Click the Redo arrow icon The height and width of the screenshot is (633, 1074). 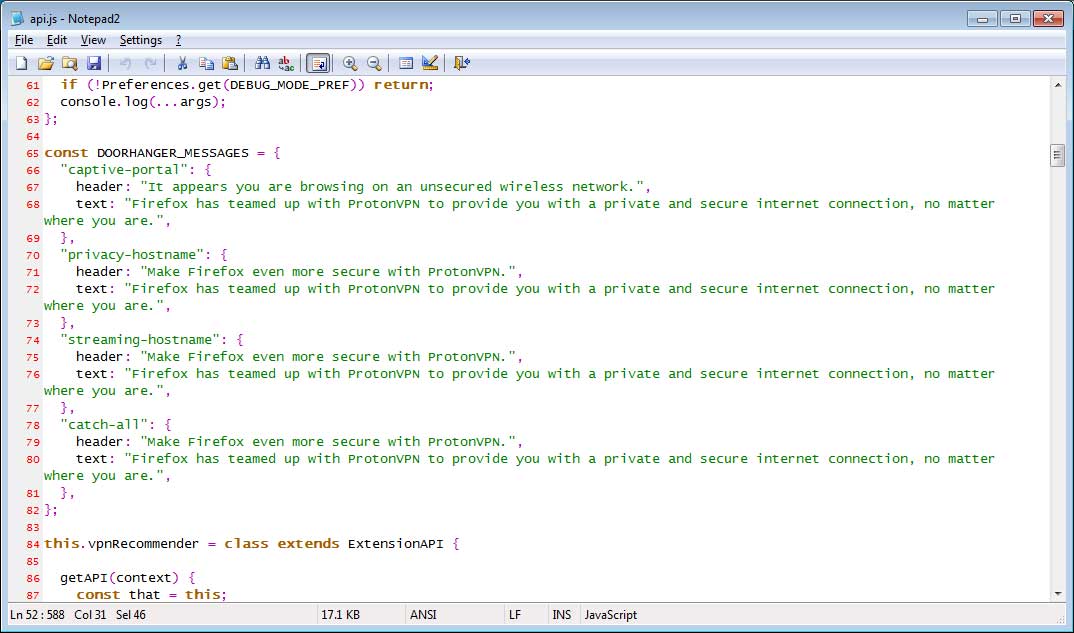pyautogui.click(x=150, y=64)
